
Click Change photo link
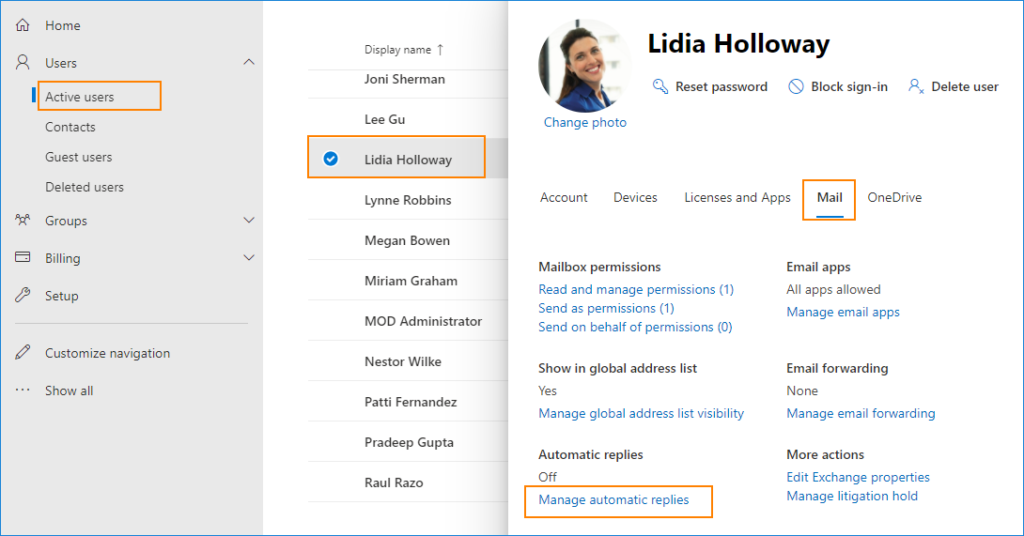click(584, 122)
